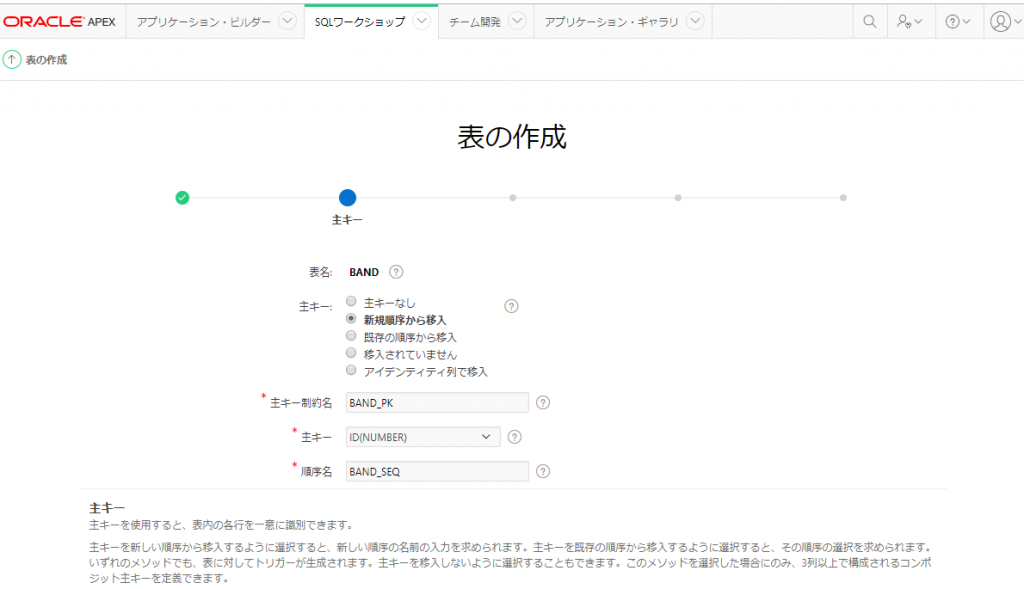Viewport: 1024px width, 589px height.
Task: Show help for 主キー制約名 field
Action: [543, 402]
